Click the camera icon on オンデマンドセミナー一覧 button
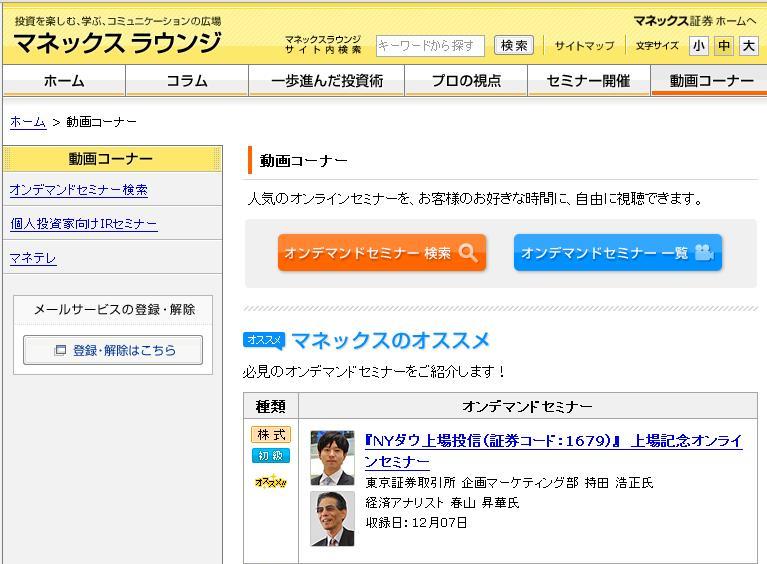The width and height of the screenshot is (767, 564). pyautogui.click(x=704, y=252)
